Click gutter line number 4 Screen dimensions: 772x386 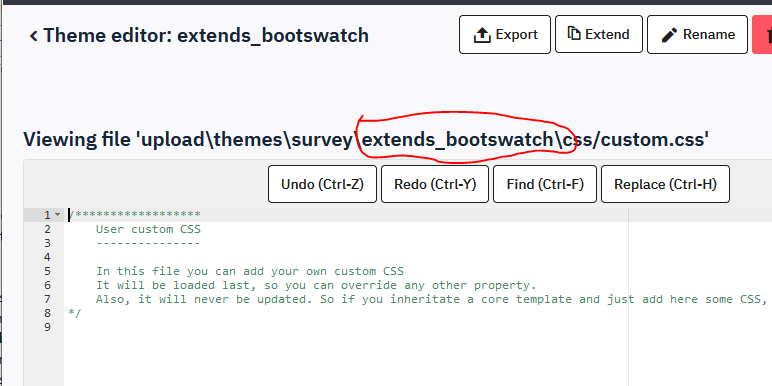47,257
